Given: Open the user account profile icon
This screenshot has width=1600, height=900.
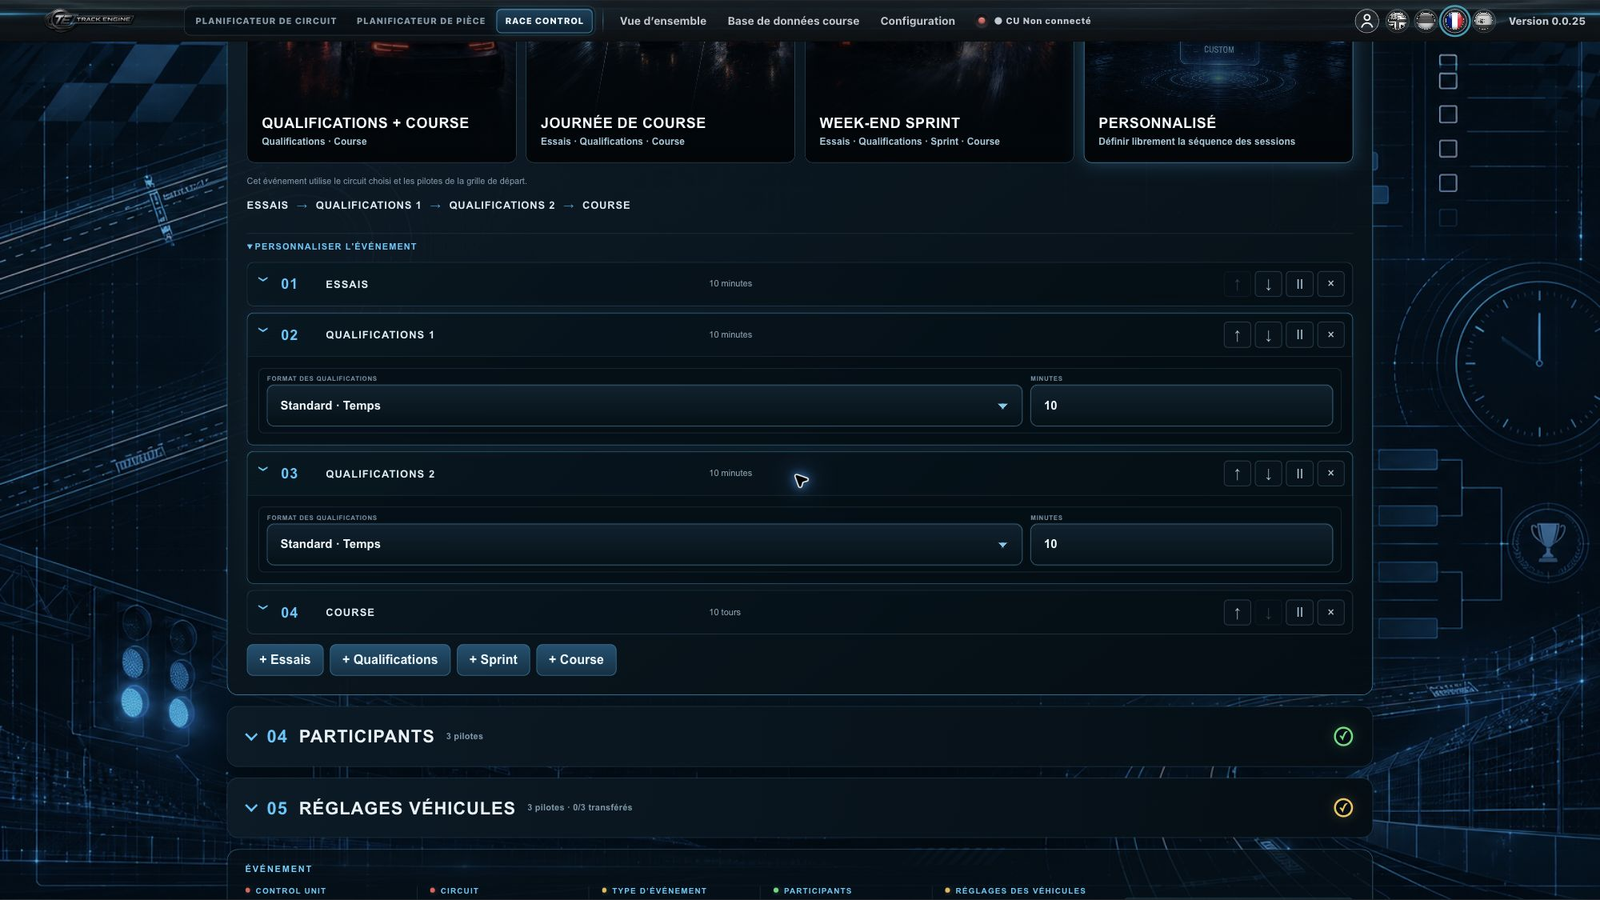Looking at the screenshot, I should [1366, 21].
